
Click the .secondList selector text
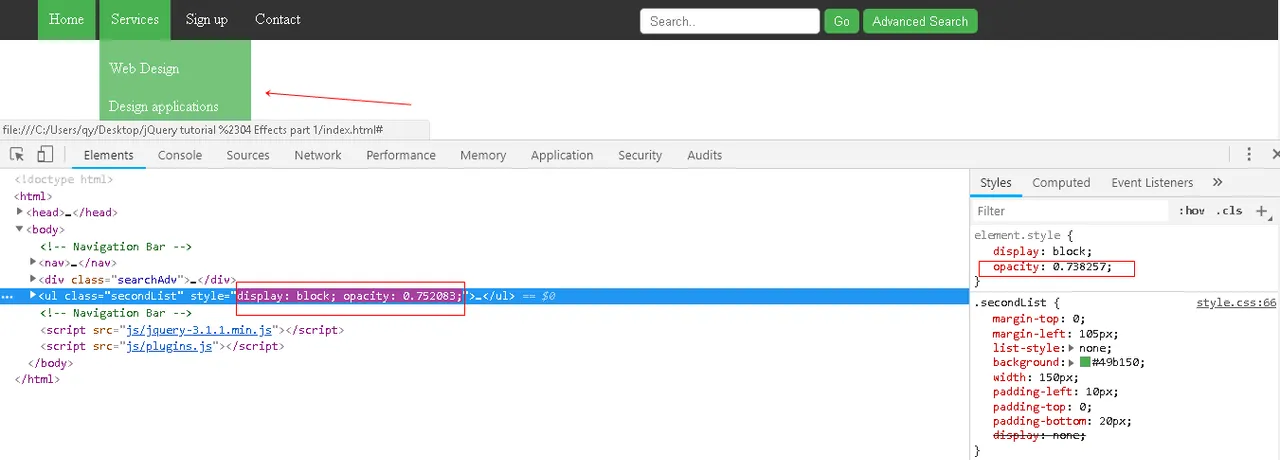[1011, 302]
